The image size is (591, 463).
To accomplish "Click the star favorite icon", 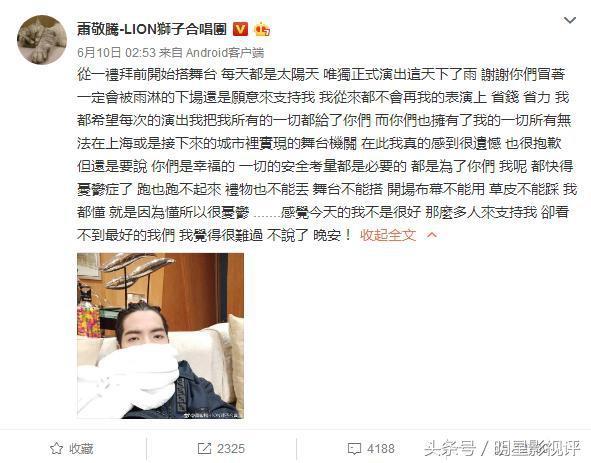I will 56,448.
